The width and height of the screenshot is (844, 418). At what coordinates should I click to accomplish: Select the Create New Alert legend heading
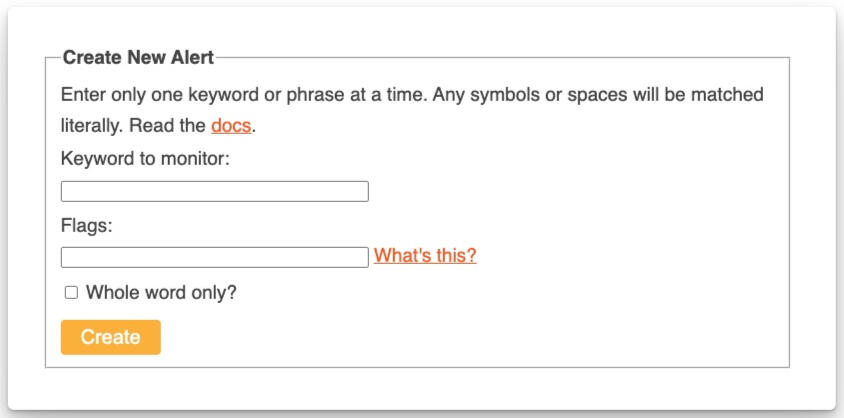[x=138, y=58]
